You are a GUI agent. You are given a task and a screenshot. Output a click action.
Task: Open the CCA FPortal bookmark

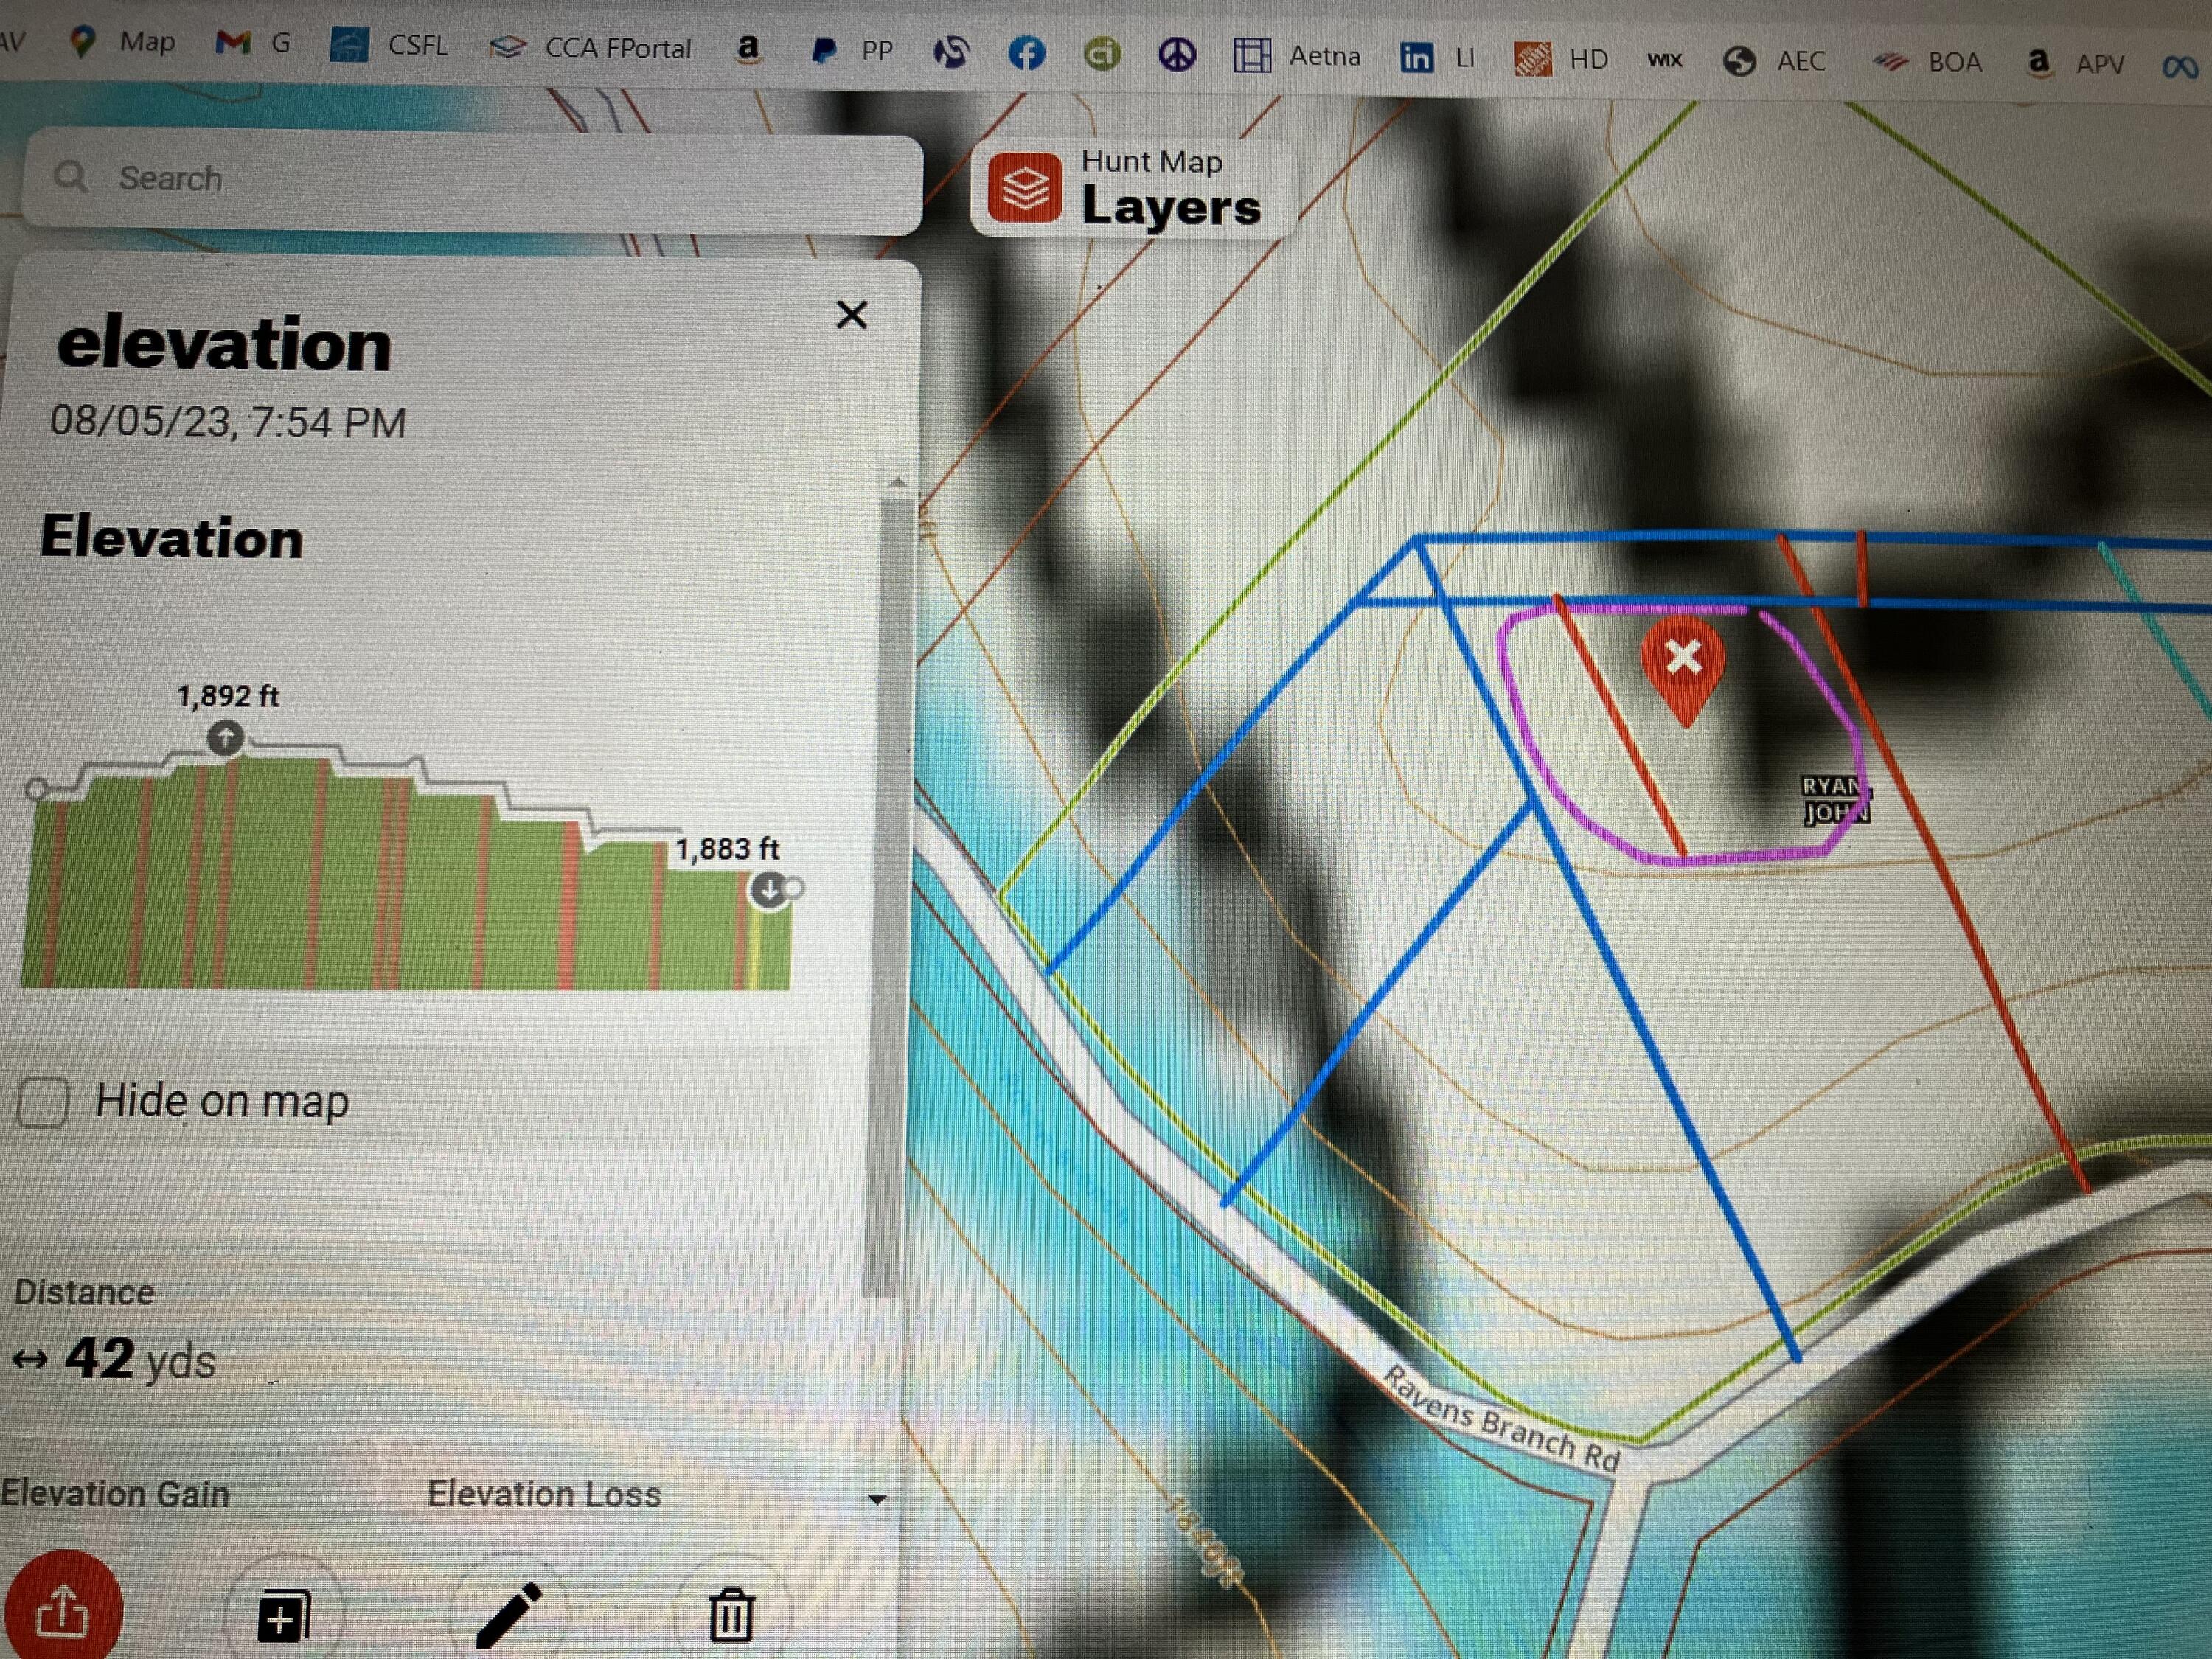tap(591, 47)
